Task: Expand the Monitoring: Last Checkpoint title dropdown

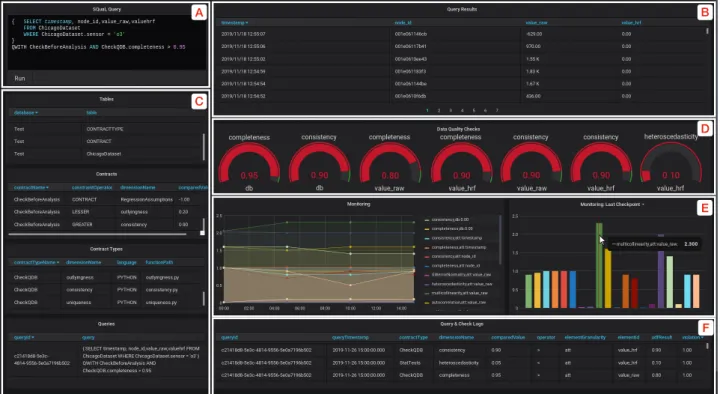Action: coord(612,204)
